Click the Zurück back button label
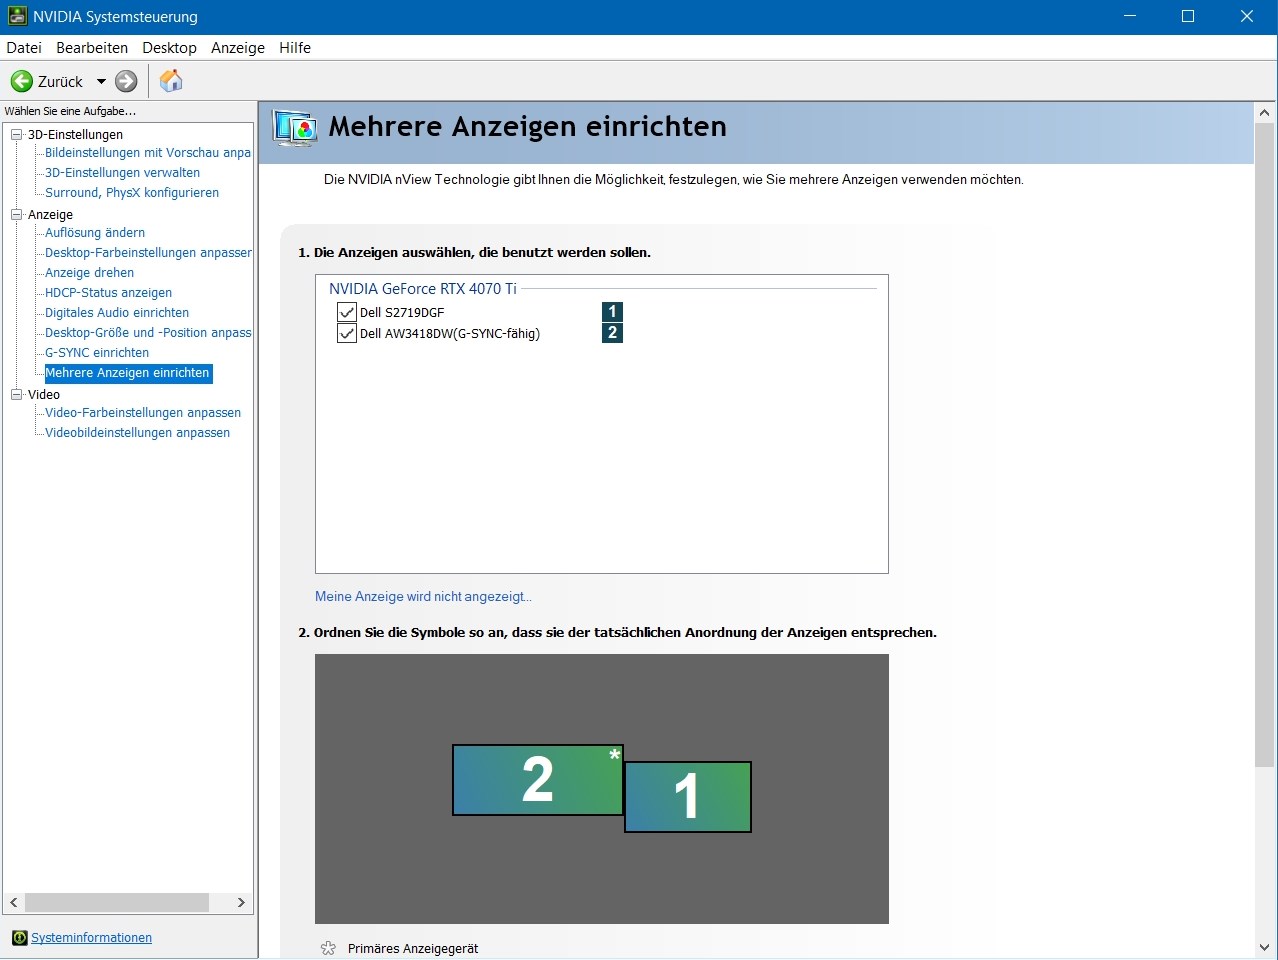The height and width of the screenshot is (960, 1278). tap(60, 82)
